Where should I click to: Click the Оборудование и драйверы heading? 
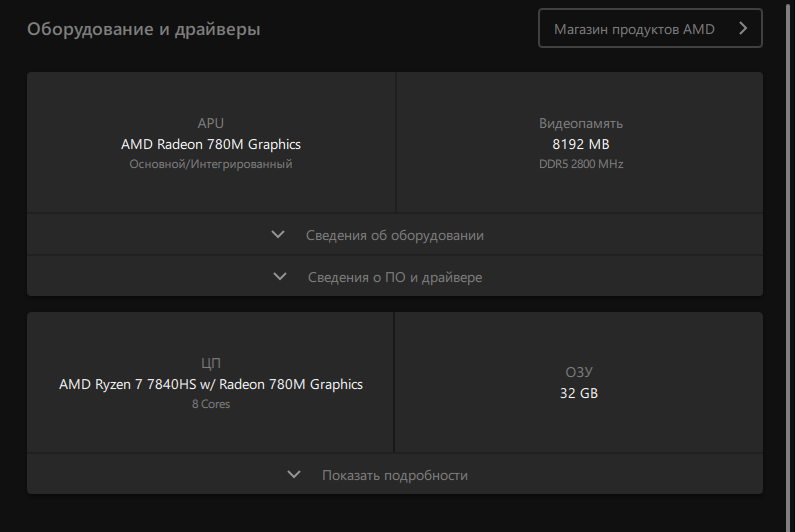coord(144,30)
